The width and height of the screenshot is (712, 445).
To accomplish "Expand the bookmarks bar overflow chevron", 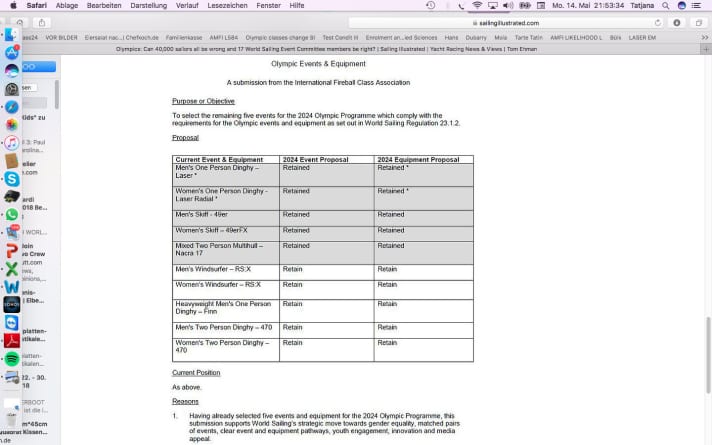I will 704,36.
